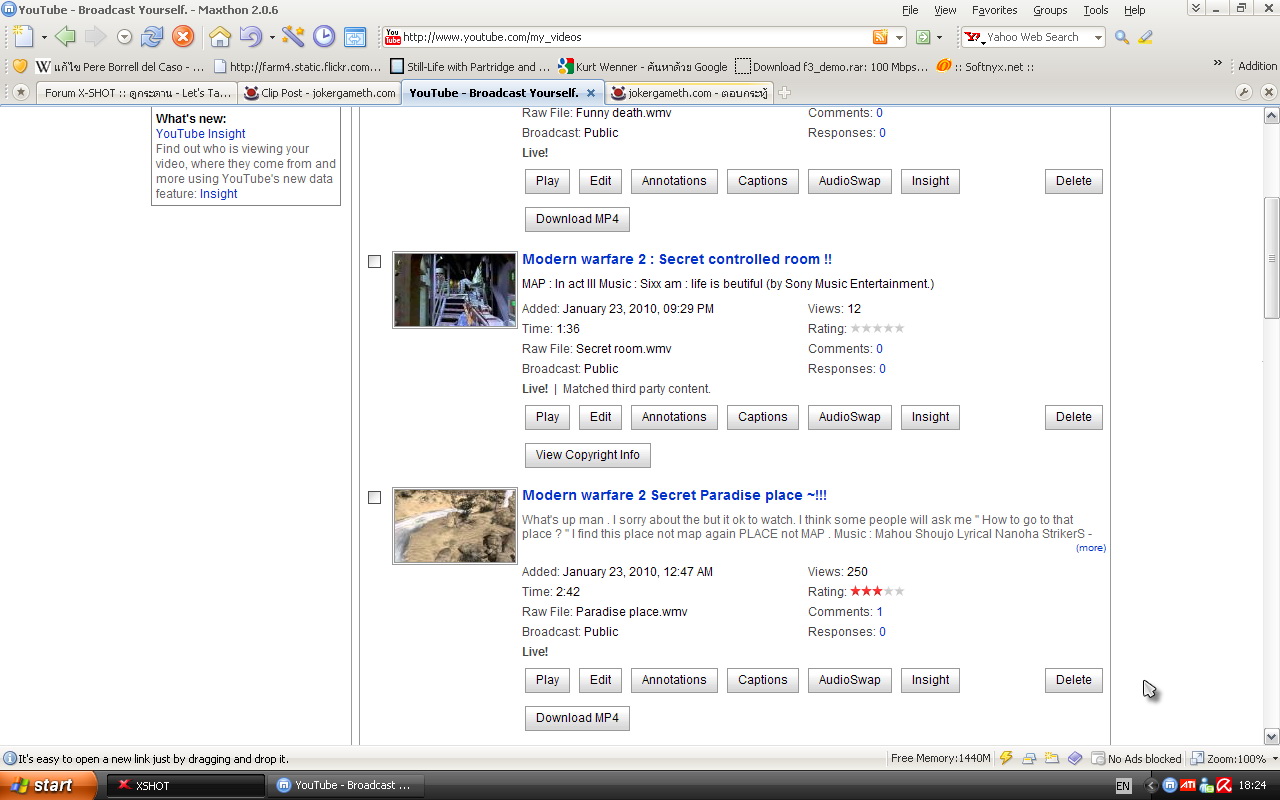Click the blue window toolbar icon next to the clock
The height and width of the screenshot is (800, 1280).
click(x=355, y=37)
